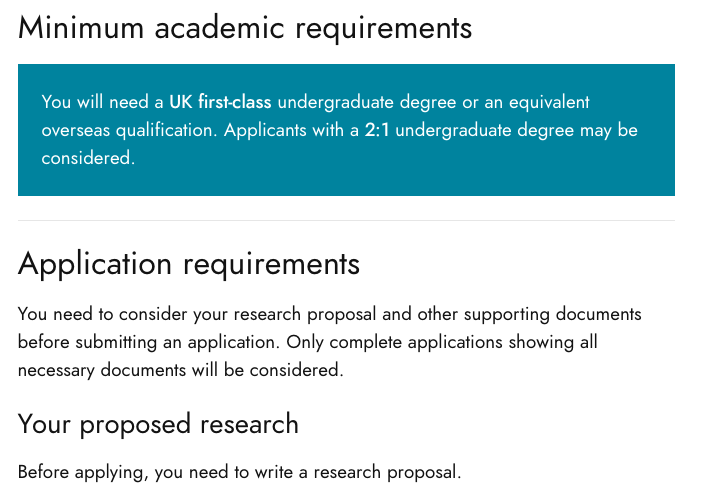This screenshot has width=704, height=497.
Task: Click the bold 'UK first-class' text
Action: [x=222, y=102]
